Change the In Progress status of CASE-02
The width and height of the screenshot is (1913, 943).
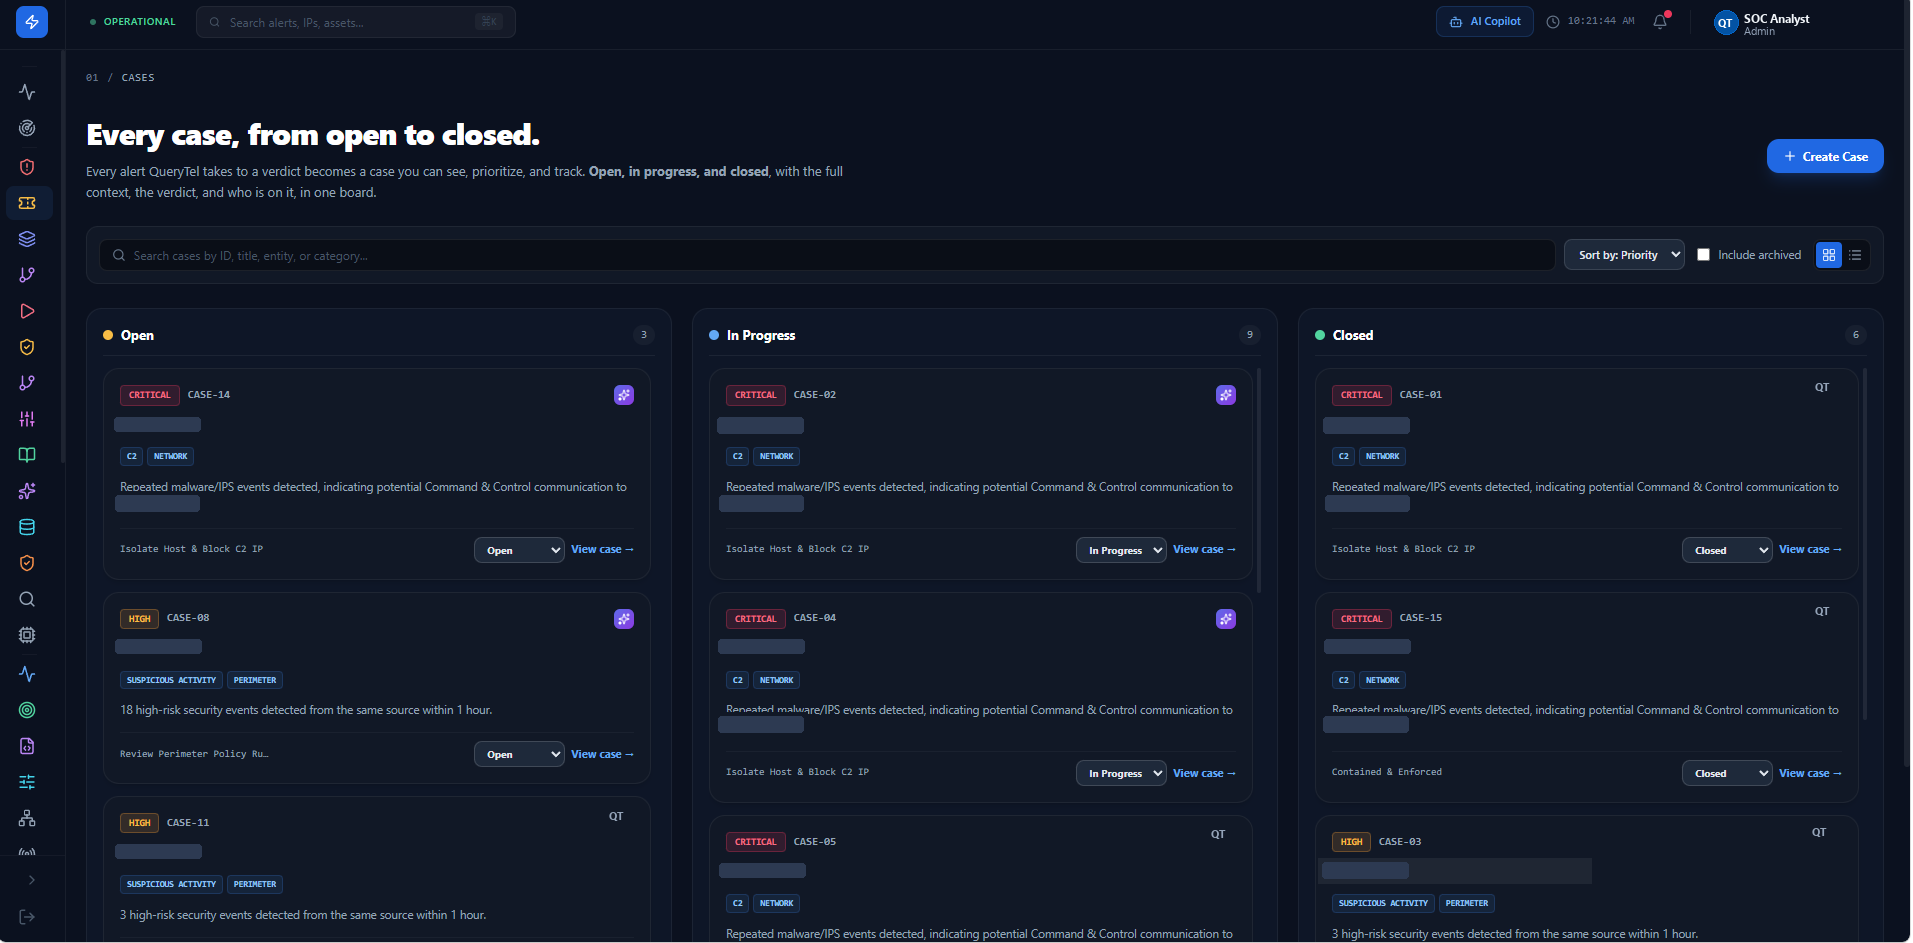coord(1121,550)
